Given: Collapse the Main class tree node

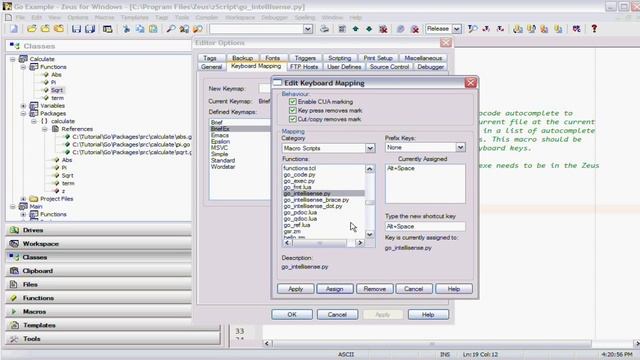Looking at the screenshot, I should 13,207.
